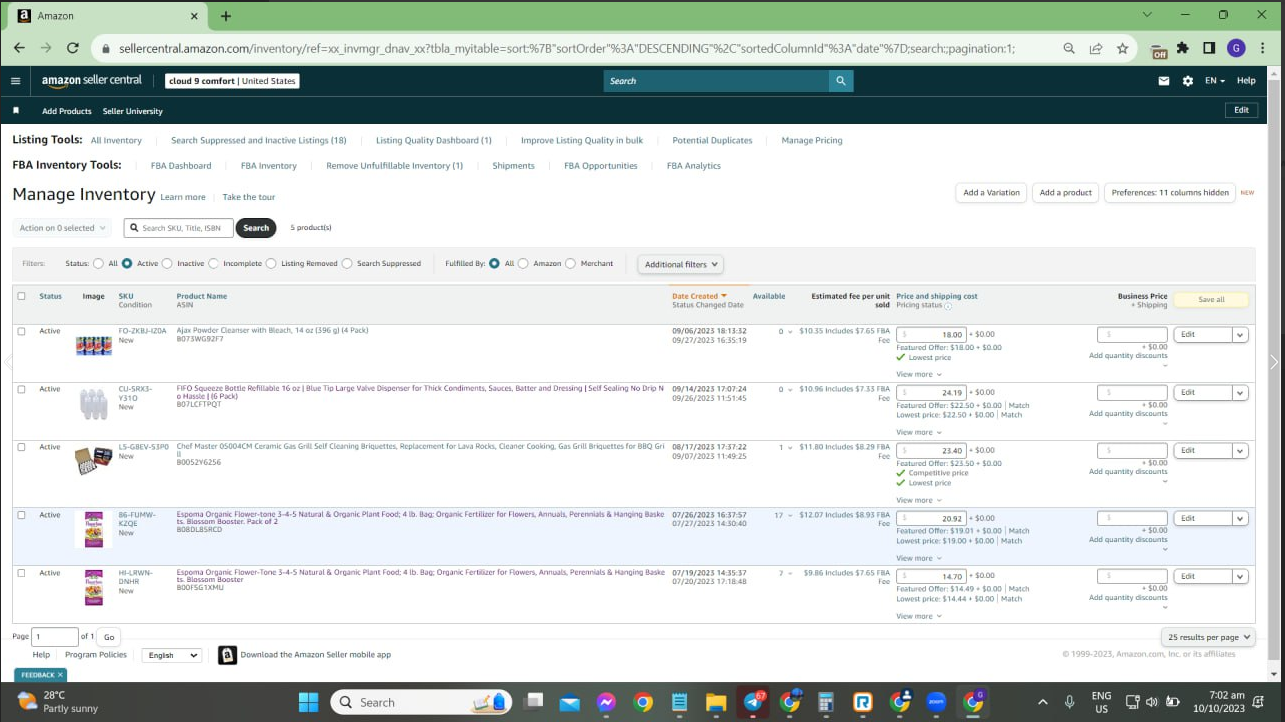This screenshot has height=722, width=1285.
Task: Click the bookmark flag icon beside Add Products
Action: pos(16,110)
